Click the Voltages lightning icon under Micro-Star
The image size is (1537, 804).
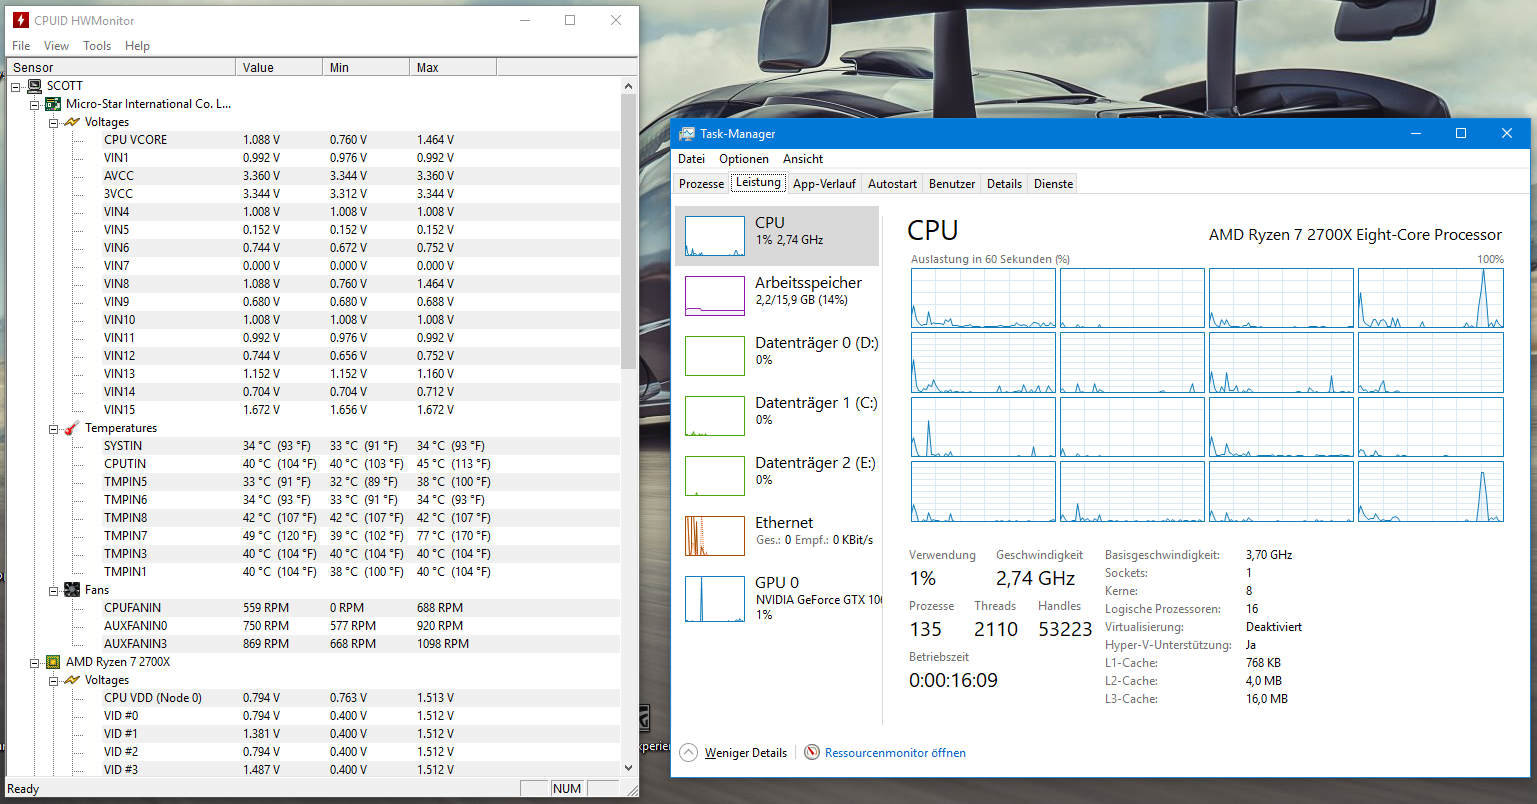pyautogui.click(x=71, y=122)
